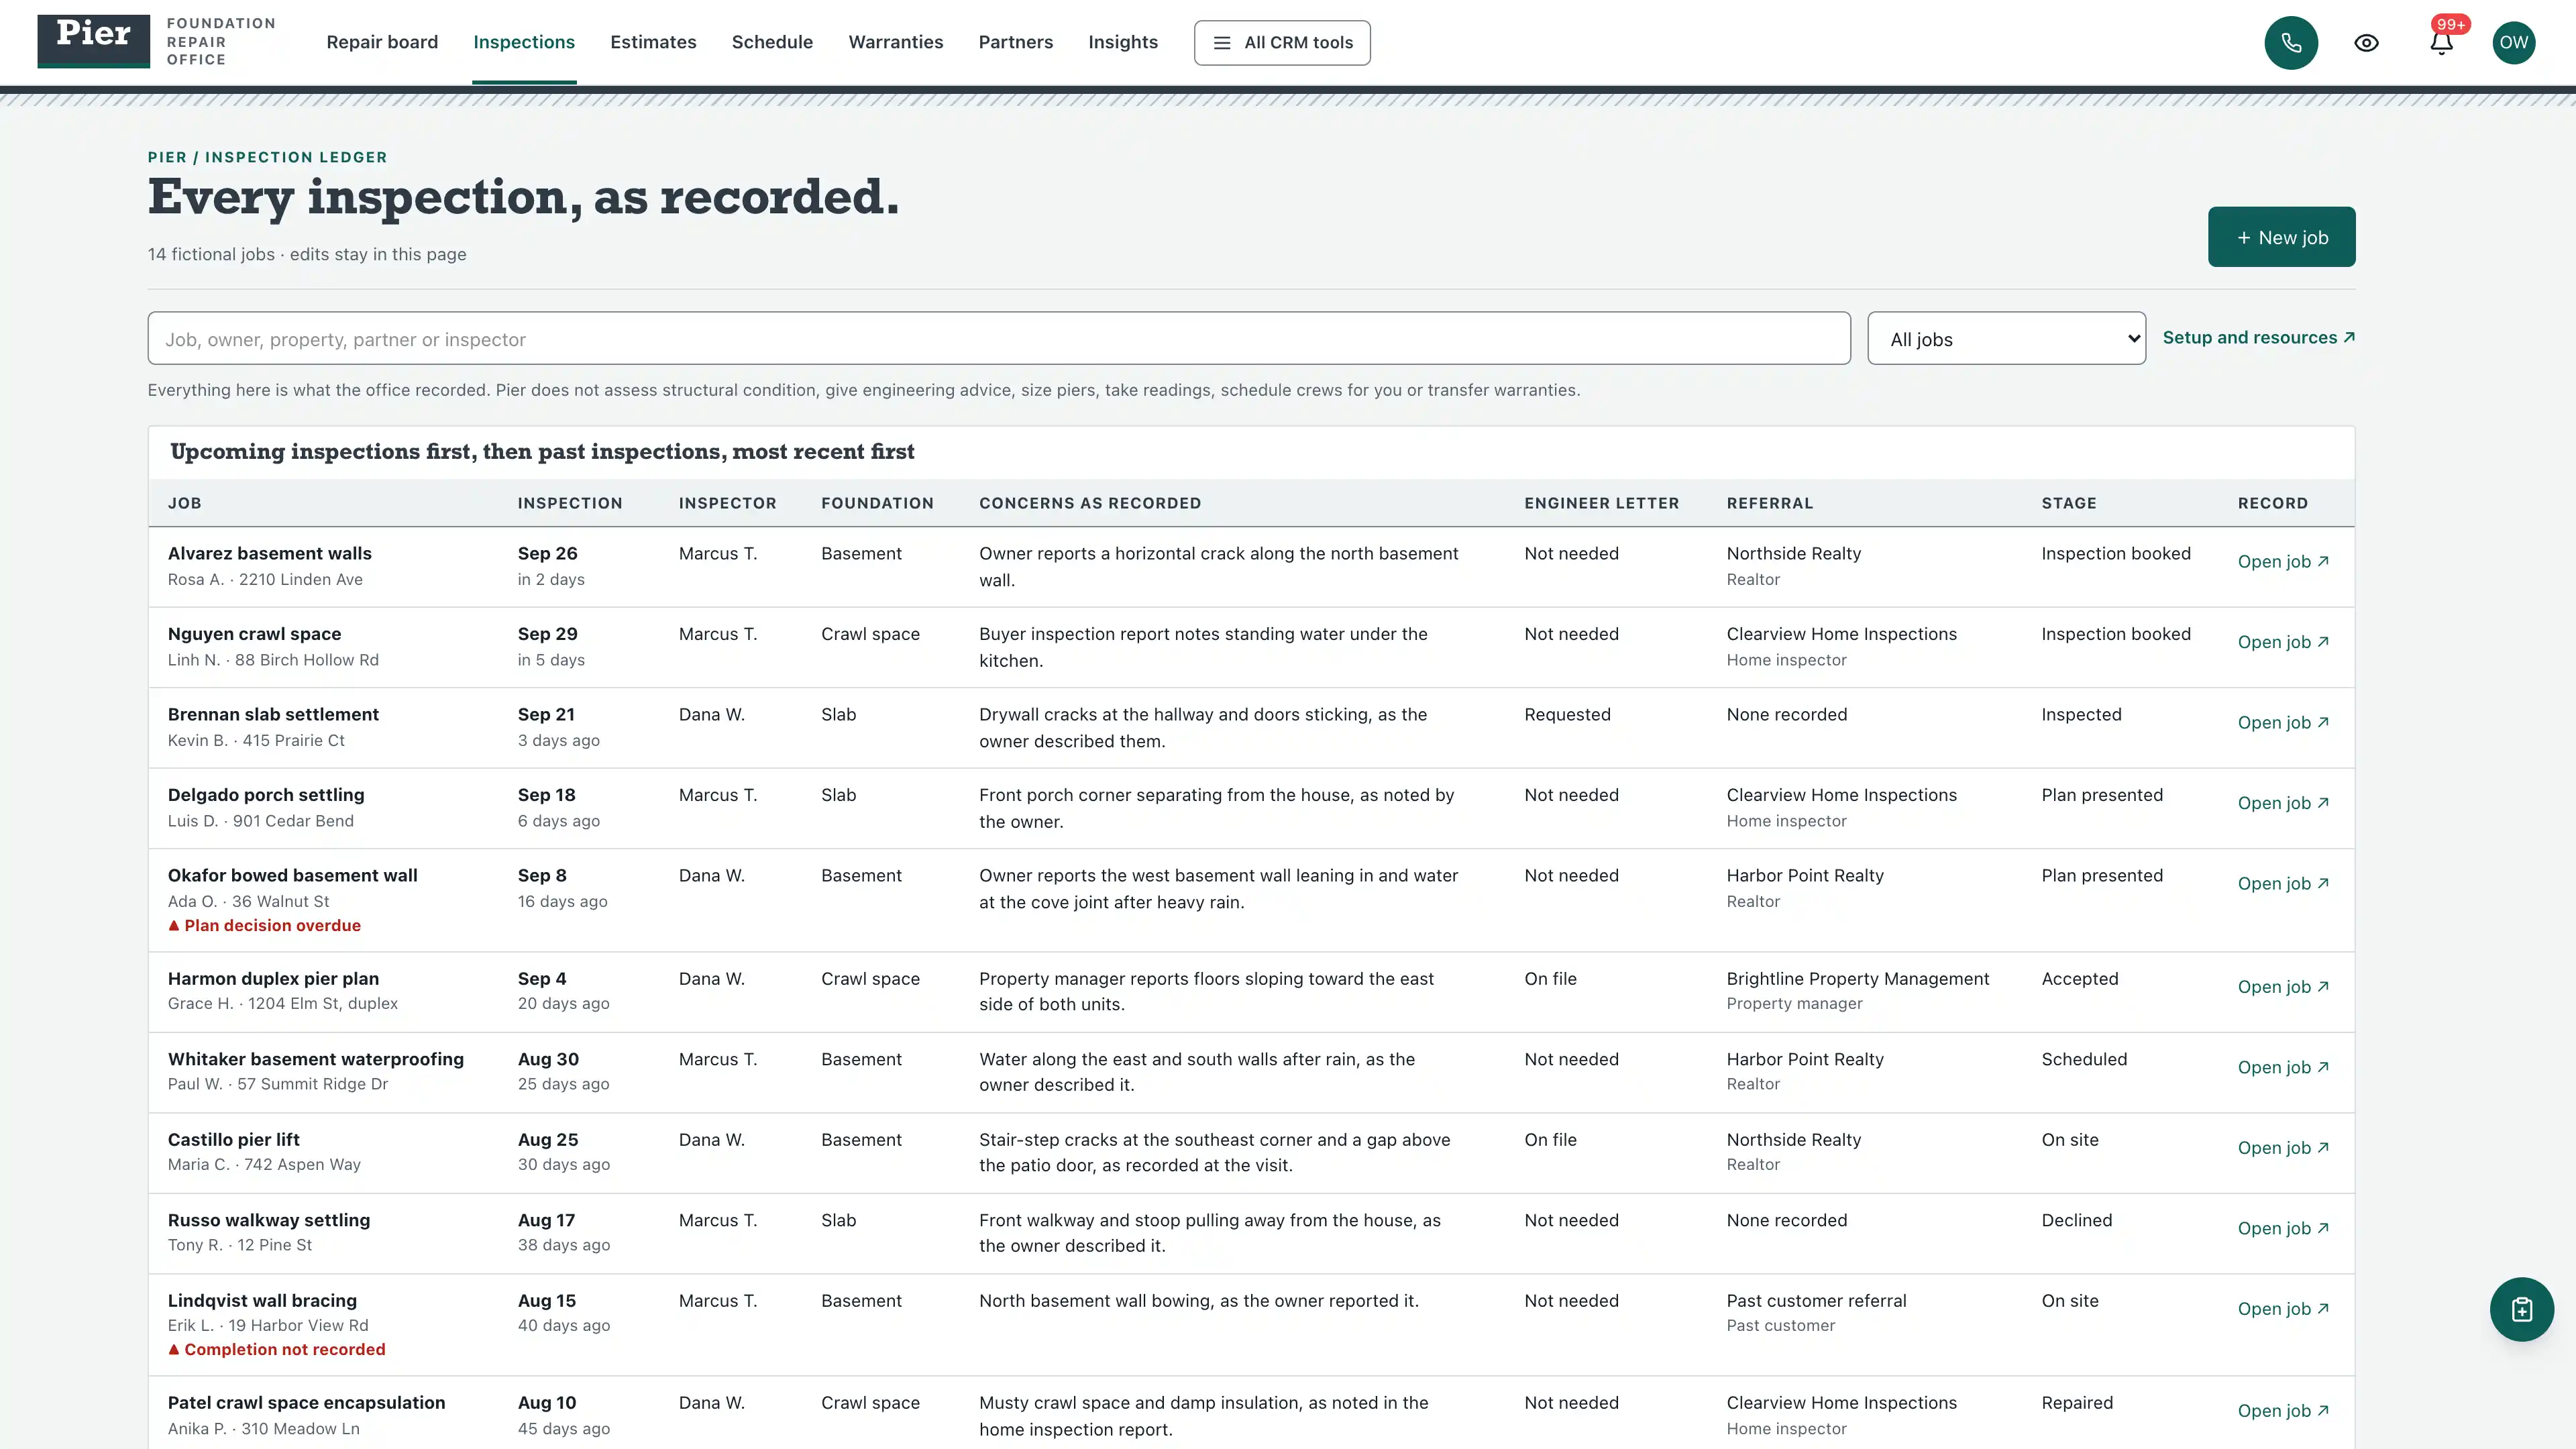The height and width of the screenshot is (1449, 2576).
Task: Click the Pier logo
Action: click(x=94, y=41)
